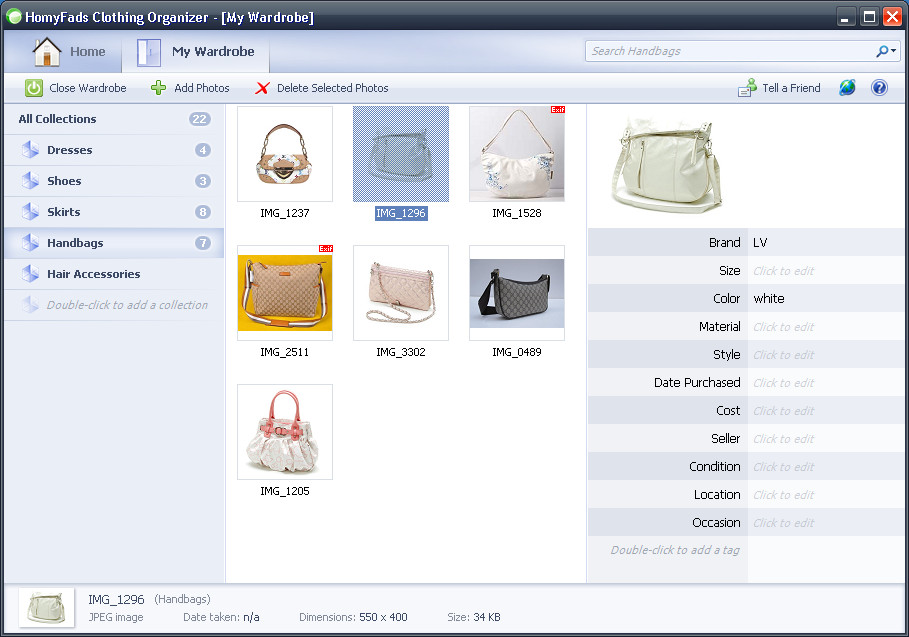Screen dimensions: 909x637
Task: Click to edit the Occasion field
Action: pyautogui.click(x=826, y=523)
